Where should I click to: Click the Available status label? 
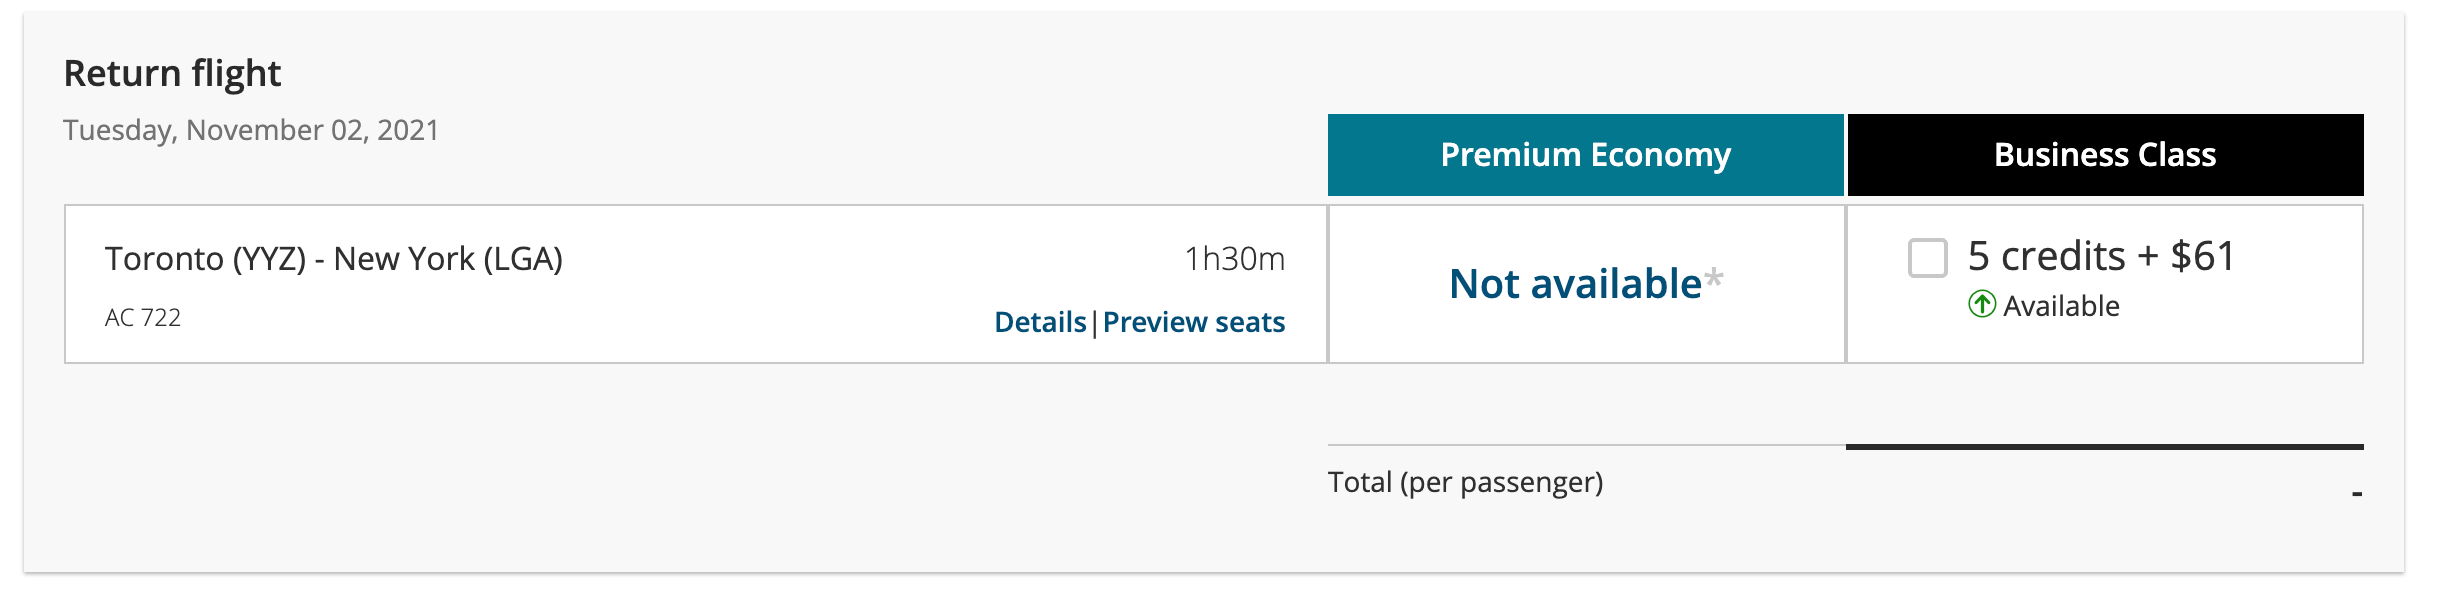(x=2061, y=306)
